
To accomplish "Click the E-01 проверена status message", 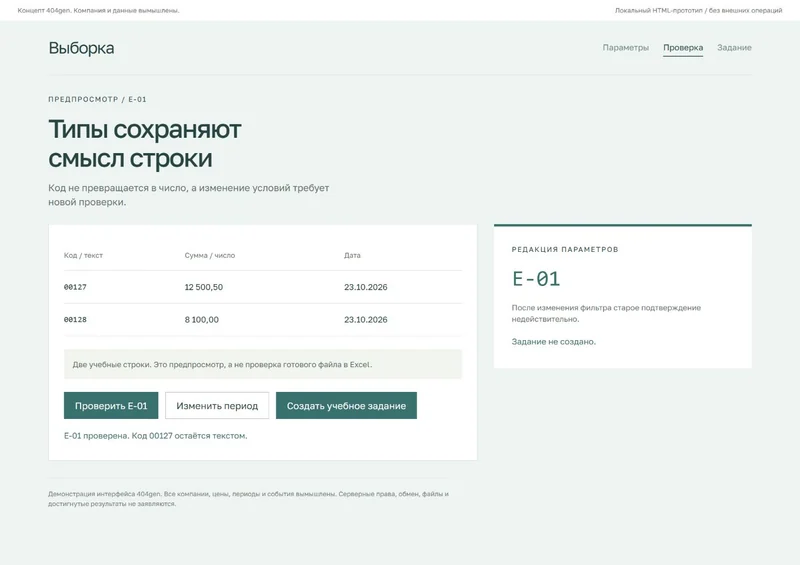I will [x=155, y=435].
